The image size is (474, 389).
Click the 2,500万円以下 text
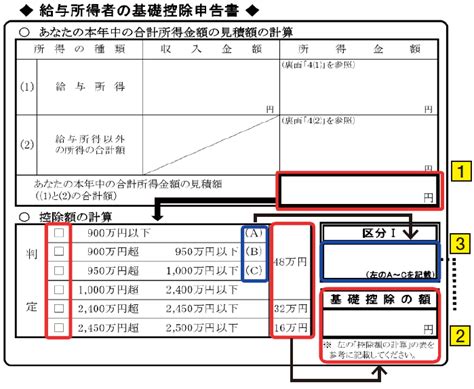pos(202,328)
